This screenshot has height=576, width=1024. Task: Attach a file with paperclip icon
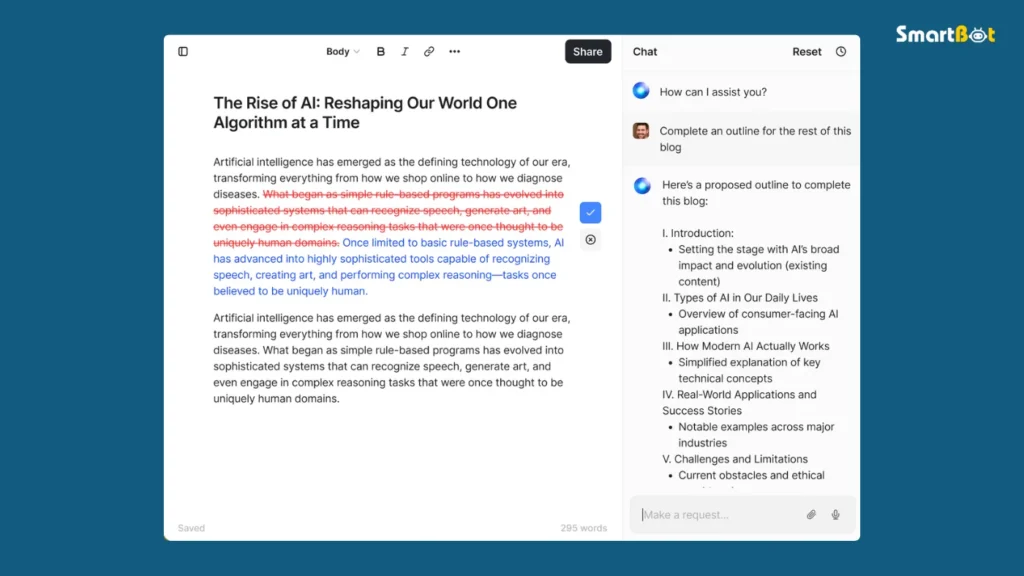(x=811, y=515)
